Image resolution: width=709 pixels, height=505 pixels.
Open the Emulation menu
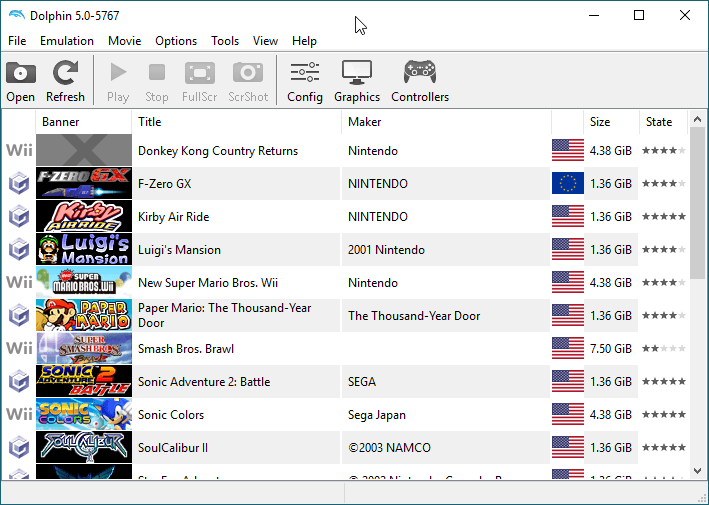coord(67,41)
